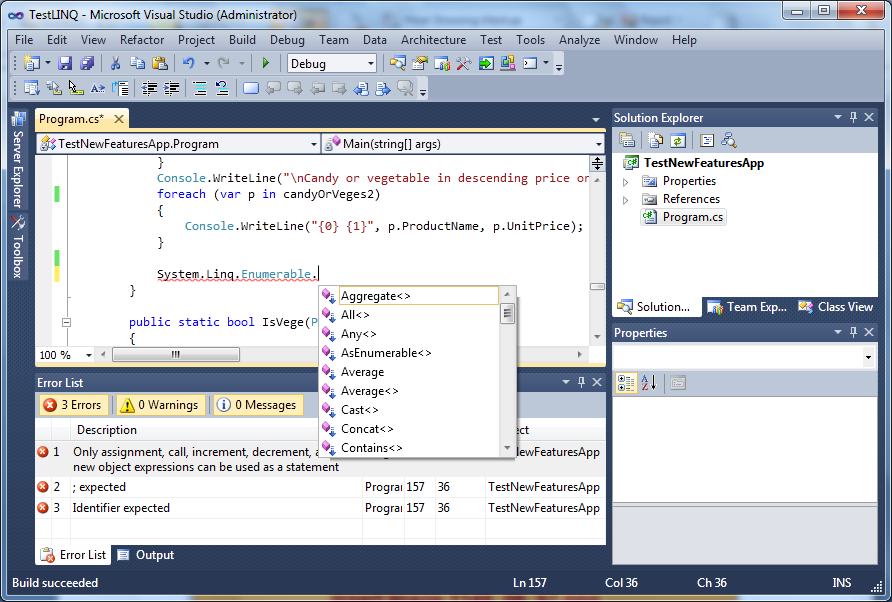
Task: Open the Toolbox hammer-and-wrench icon
Action: (x=464, y=63)
